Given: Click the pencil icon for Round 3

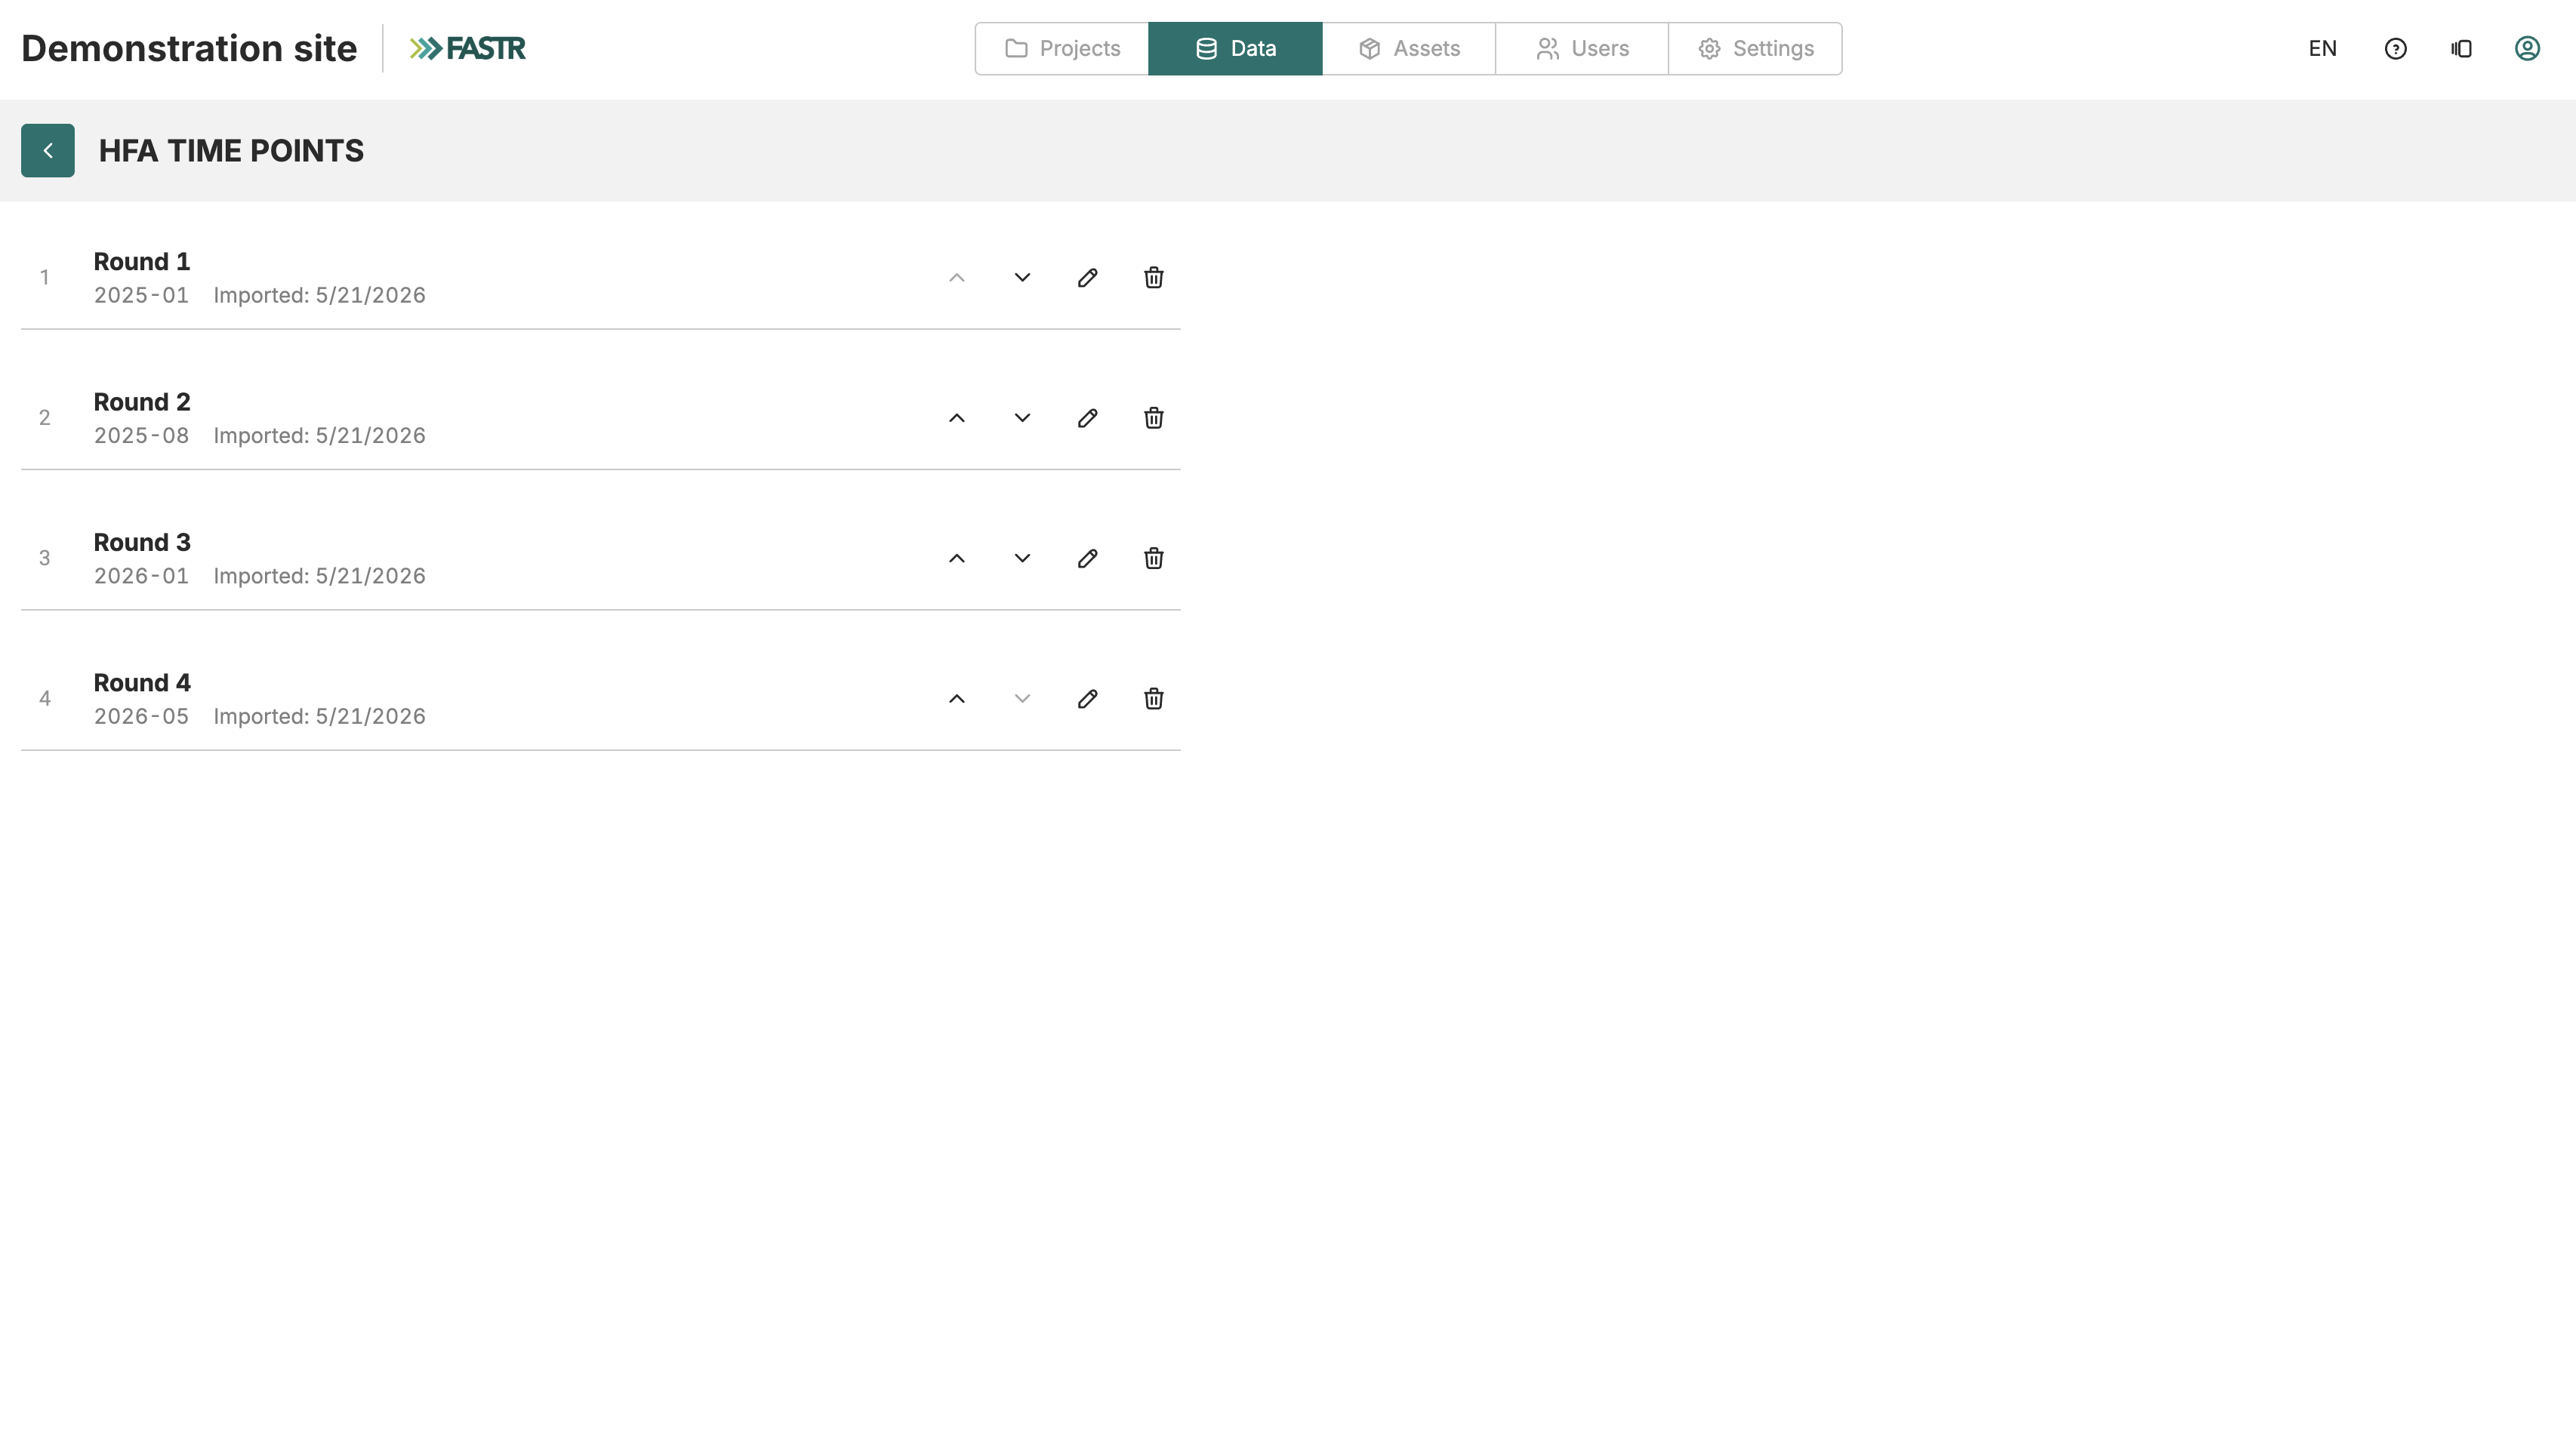Looking at the screenshot, I should point(1087,558).
